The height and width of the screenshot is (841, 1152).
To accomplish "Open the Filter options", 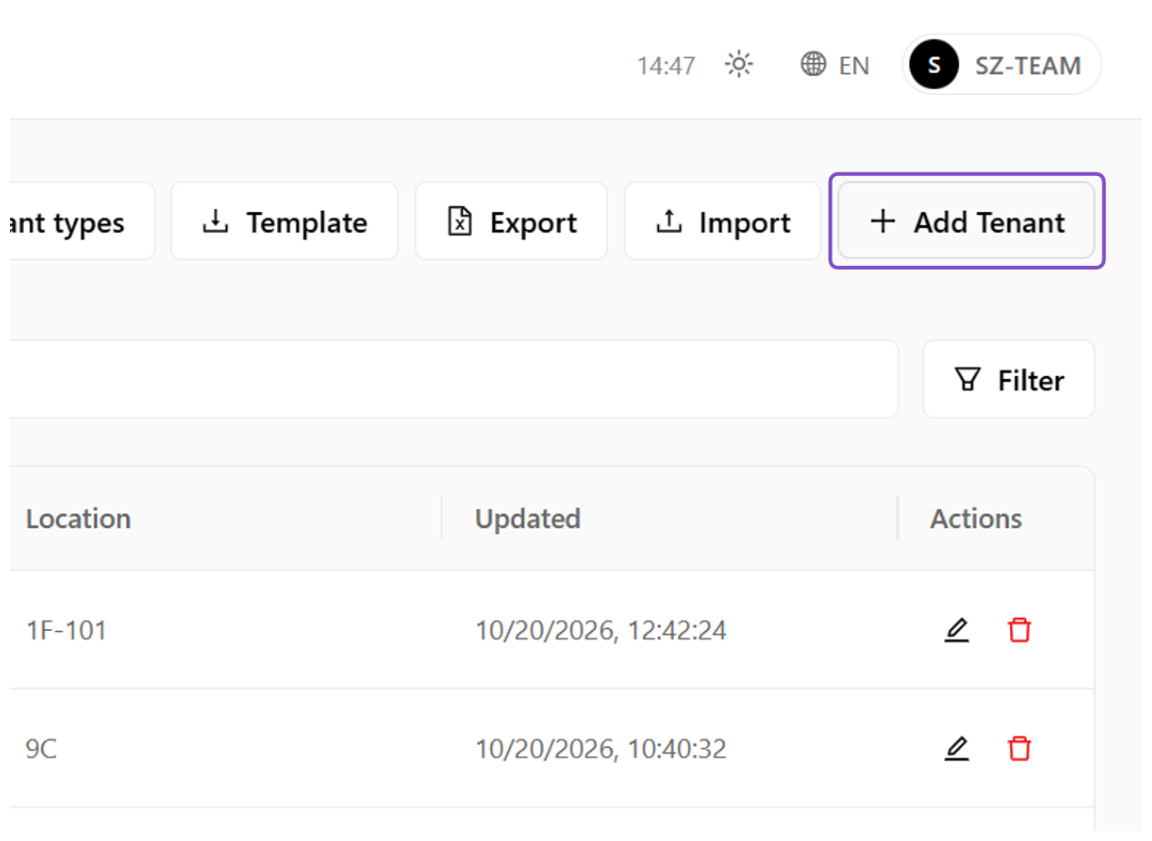I will pos(1009,380).
